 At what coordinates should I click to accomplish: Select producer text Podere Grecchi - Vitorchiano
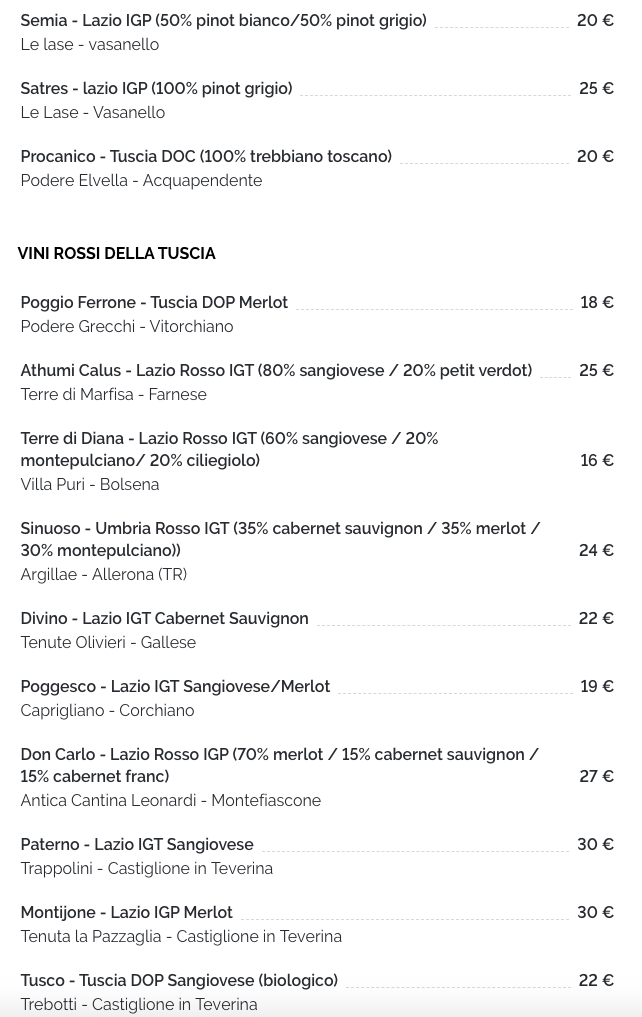[x=127, y=327]
